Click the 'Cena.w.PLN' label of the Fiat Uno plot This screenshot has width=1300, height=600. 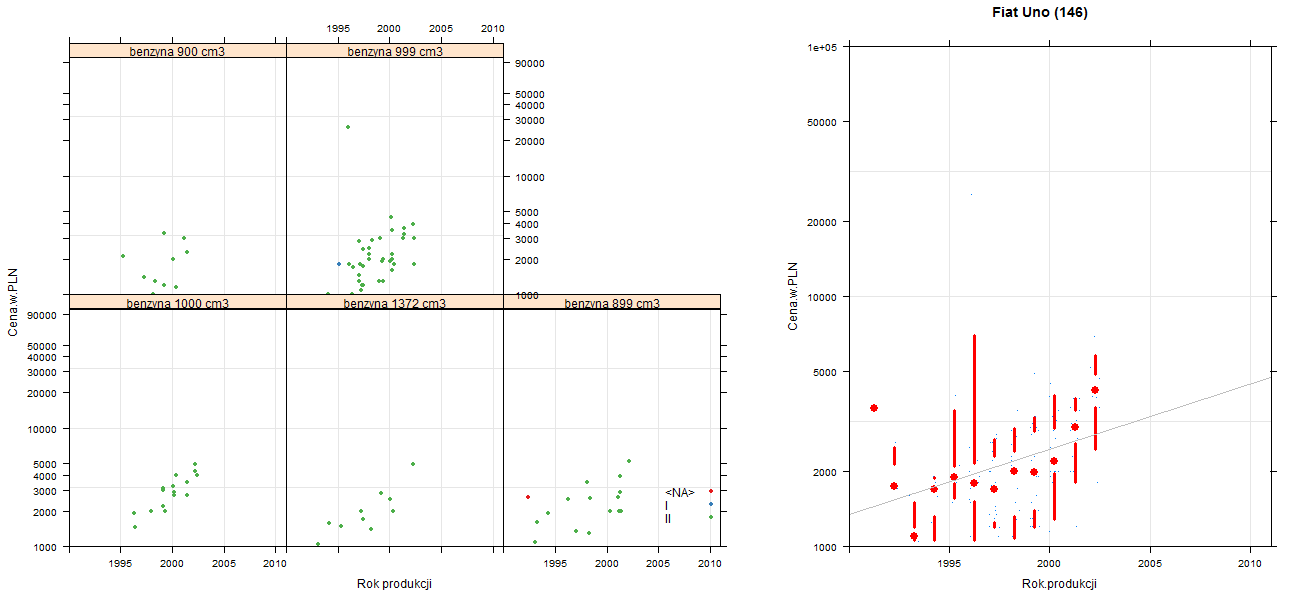793,296
